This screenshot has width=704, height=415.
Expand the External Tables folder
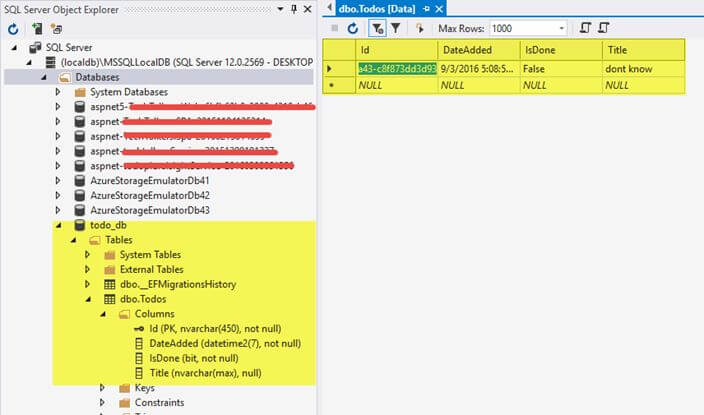click(88, 269)
